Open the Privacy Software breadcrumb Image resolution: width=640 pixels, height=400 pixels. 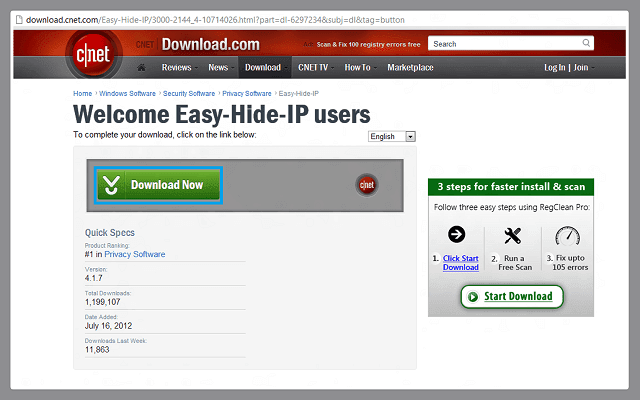click(x=247, y=93)
